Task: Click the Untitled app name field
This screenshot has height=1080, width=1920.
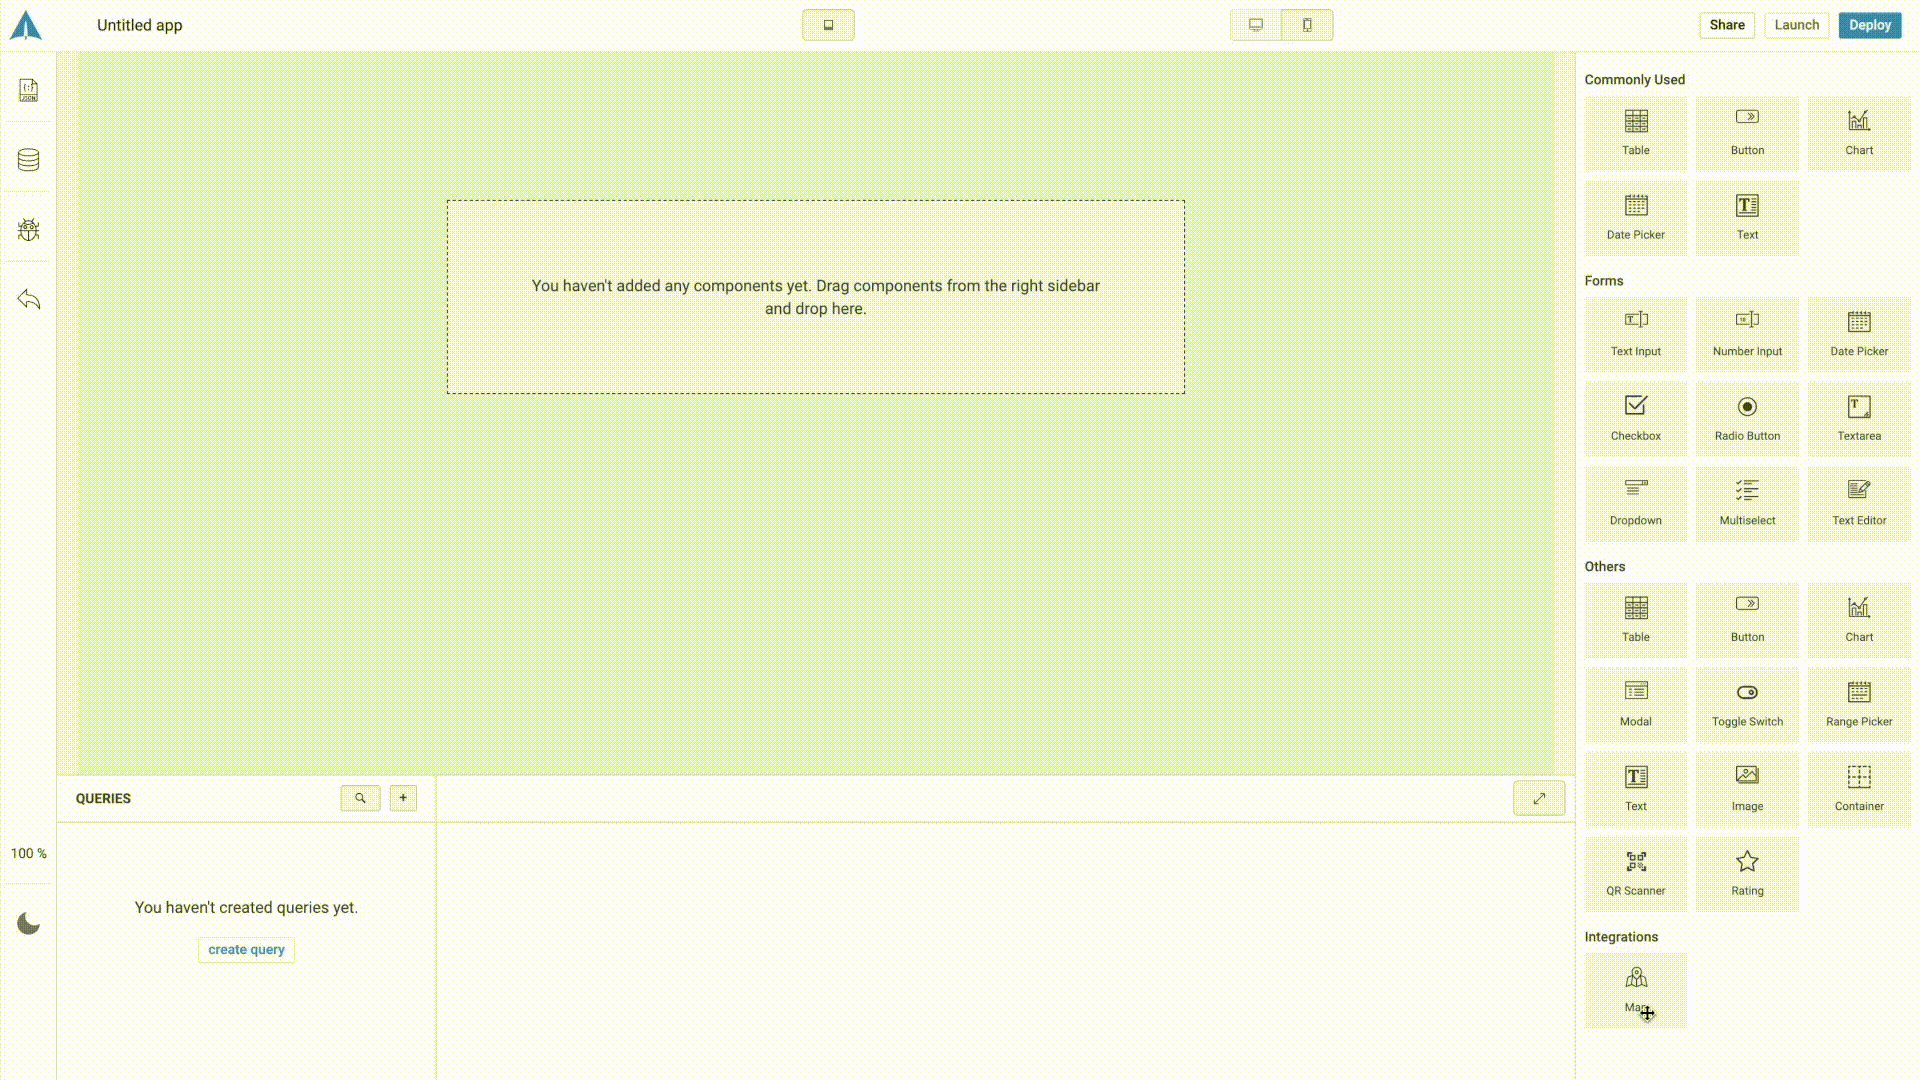Action: click(x=140, y=25)
